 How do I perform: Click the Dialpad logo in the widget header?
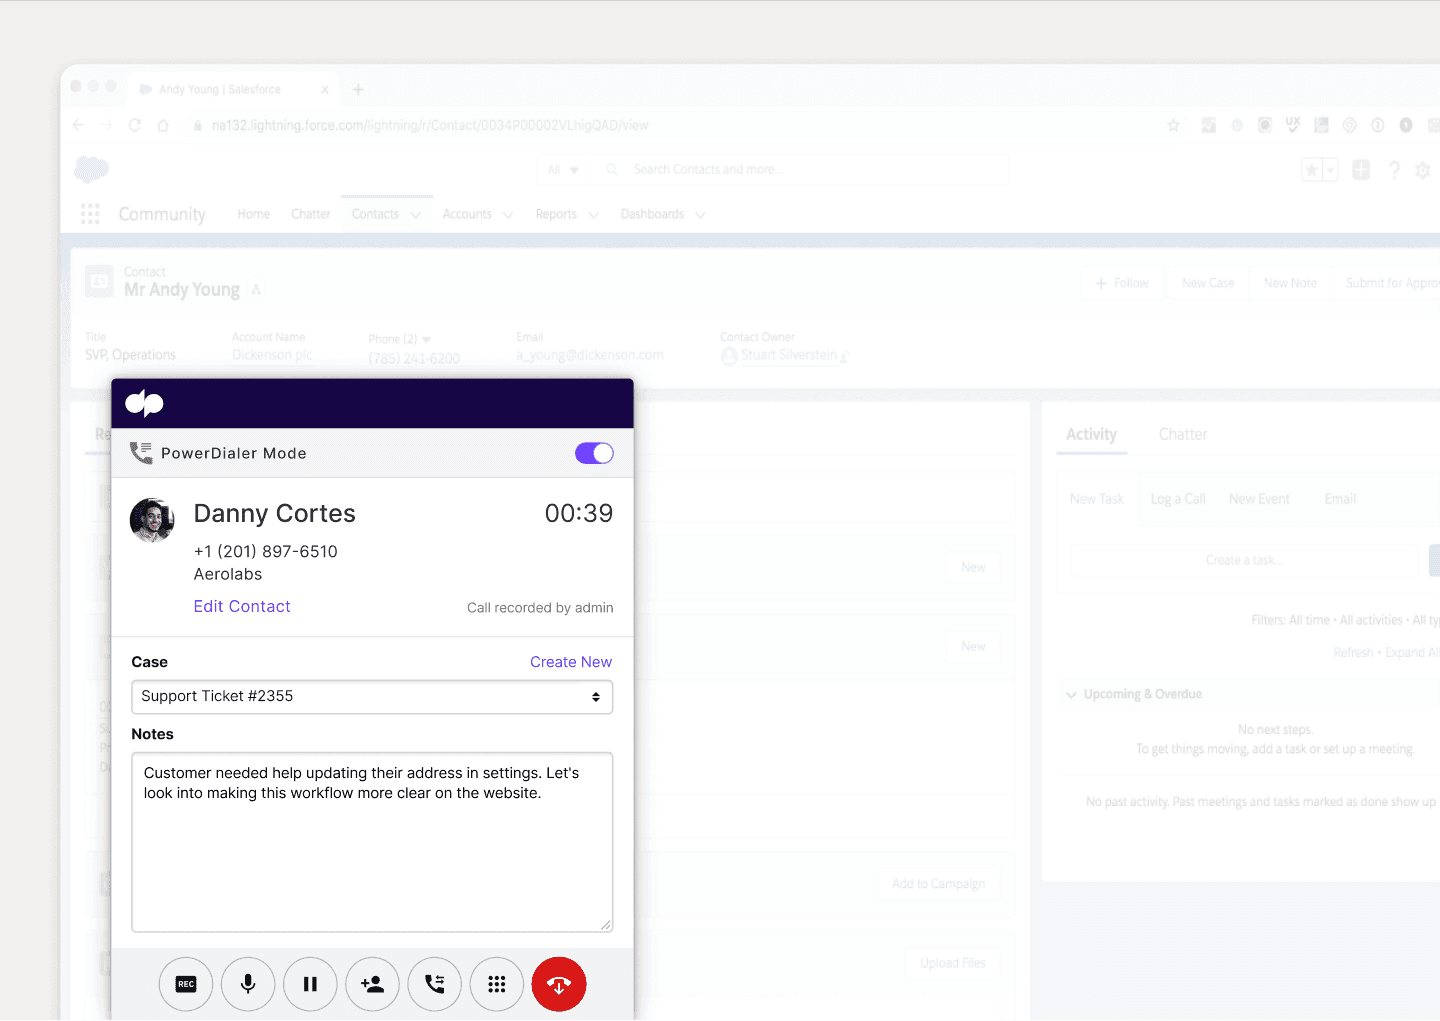pos(144,402)
